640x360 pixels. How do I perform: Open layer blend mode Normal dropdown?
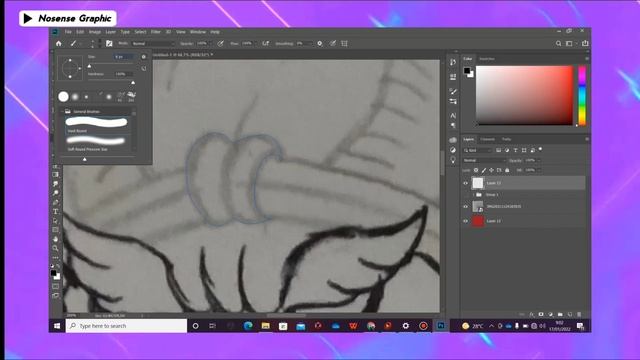[484, 160]
